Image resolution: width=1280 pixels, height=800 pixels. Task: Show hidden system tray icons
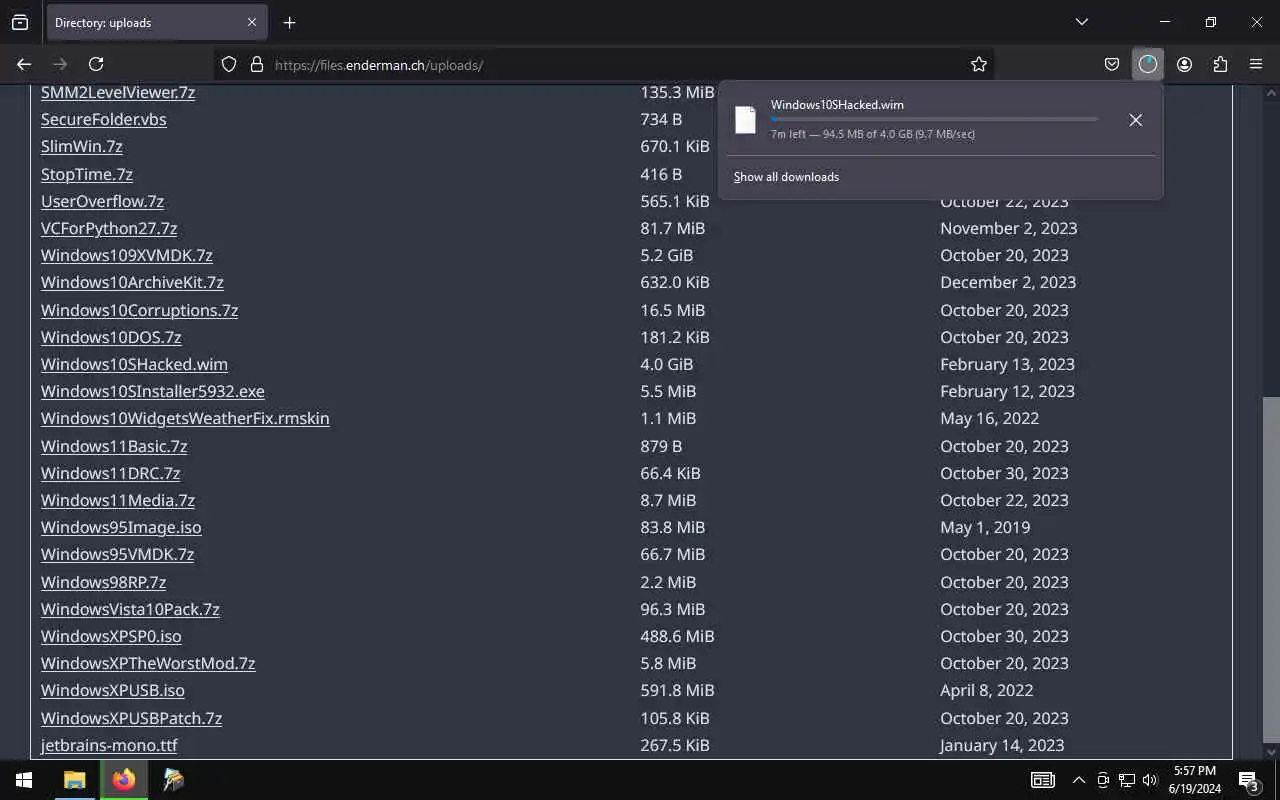[1079, 780]
